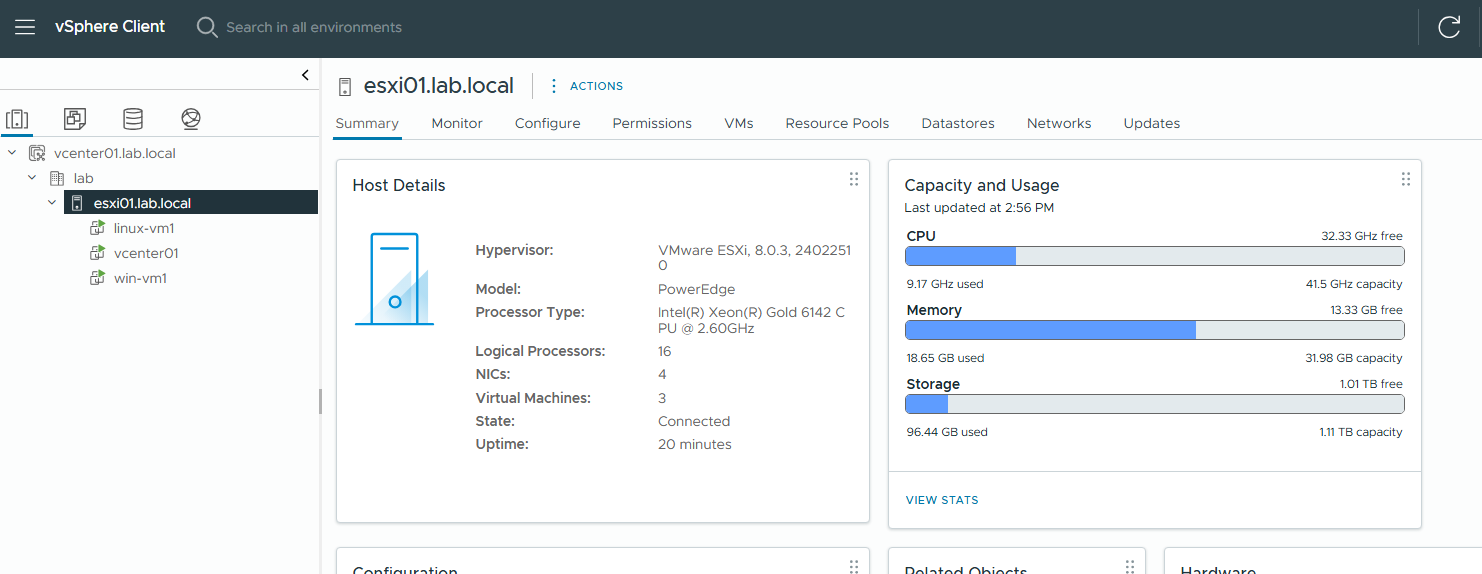Click the ACTIONS three-dot icon
This screenshot has height=574, width=1482.
tap(554, 86)
